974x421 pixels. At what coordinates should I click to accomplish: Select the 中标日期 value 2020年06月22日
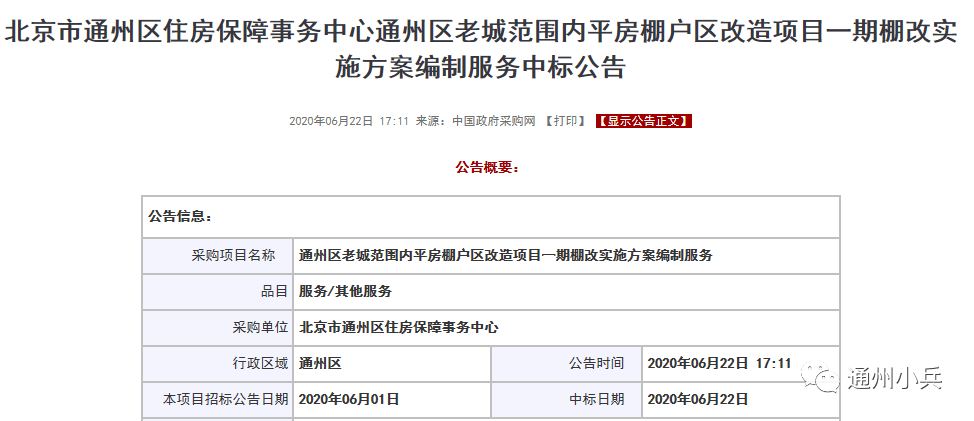pos(698,399)
